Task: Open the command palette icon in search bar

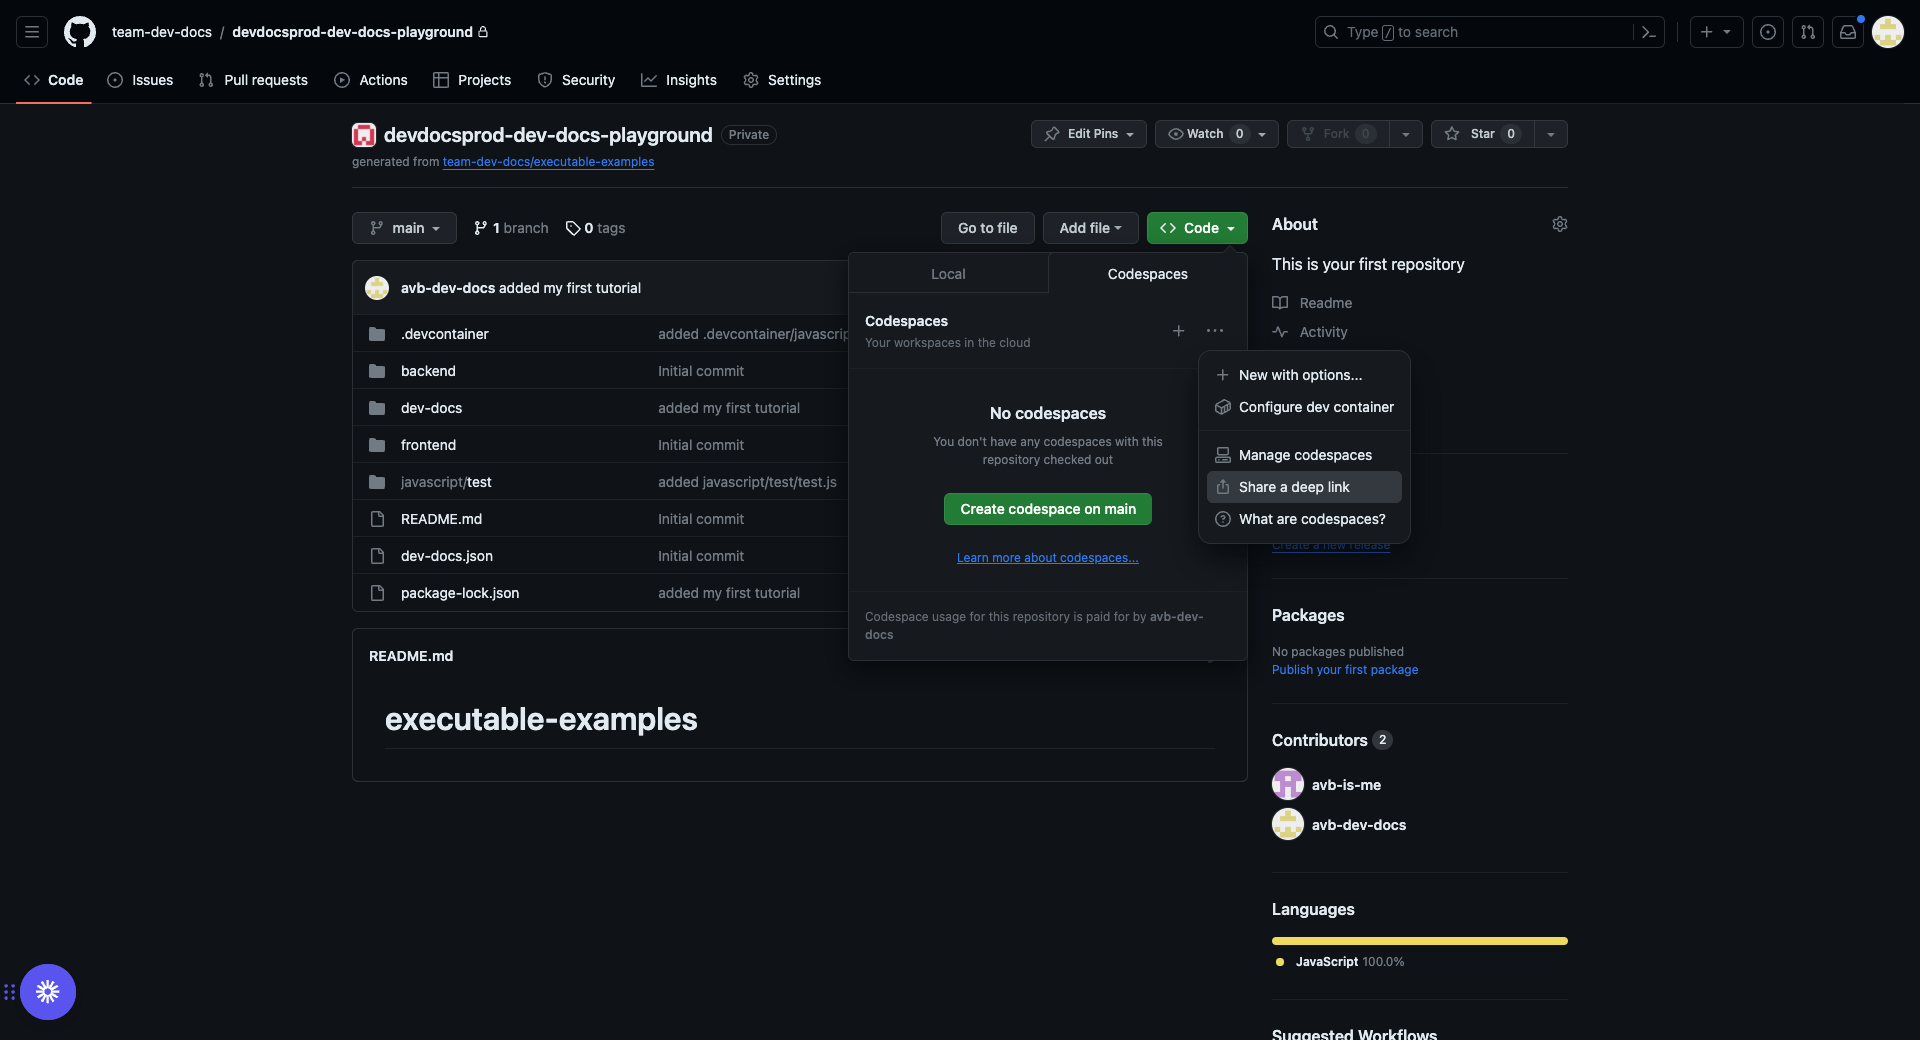Action: click(1649, 31)
